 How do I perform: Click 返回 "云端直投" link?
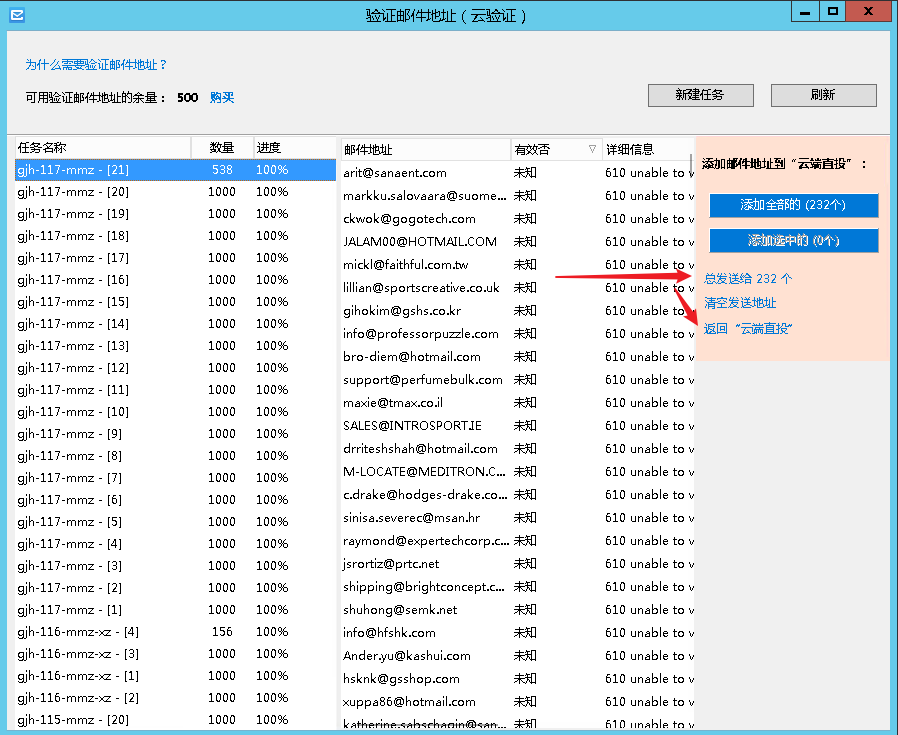(748, 328)
